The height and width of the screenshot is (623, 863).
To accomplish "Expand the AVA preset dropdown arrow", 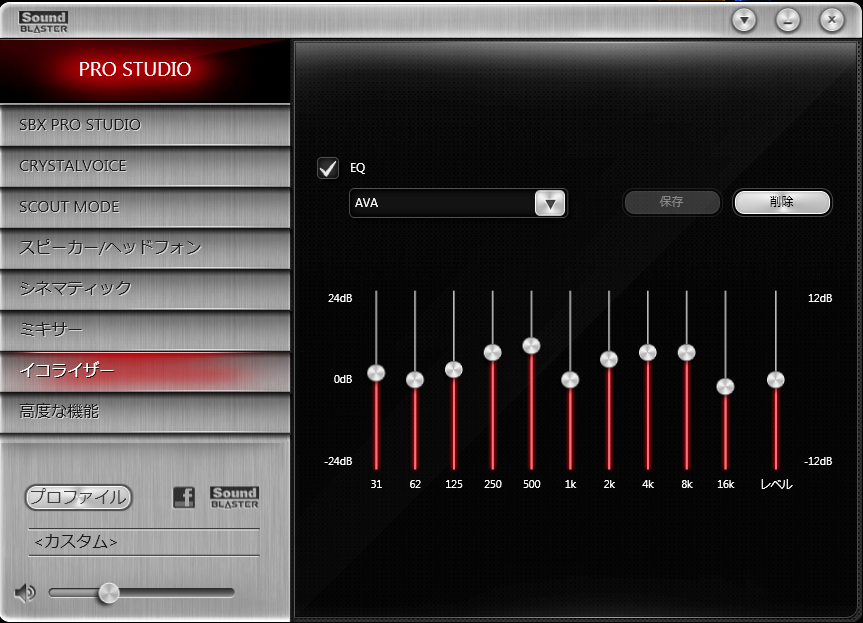I will point(550,204).
